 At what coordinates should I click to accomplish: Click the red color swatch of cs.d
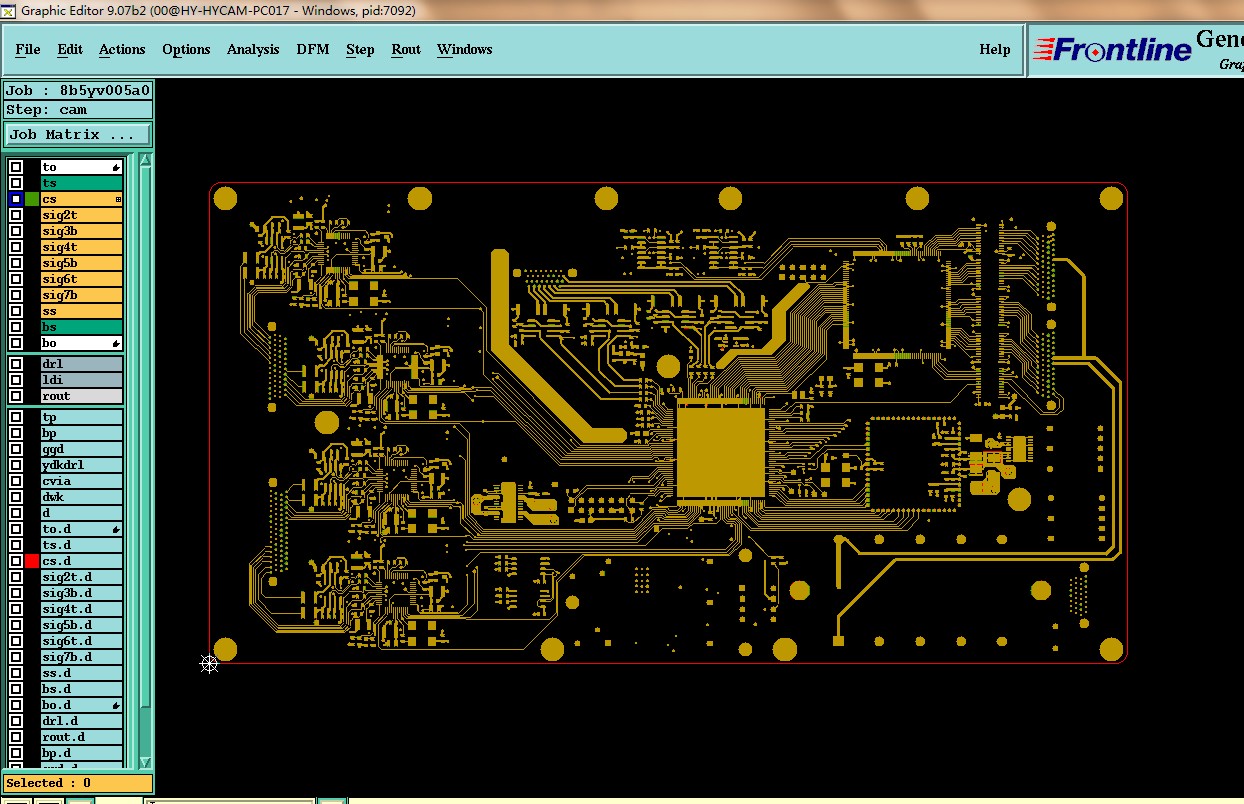pyautogui.click(x=32, y=561)
